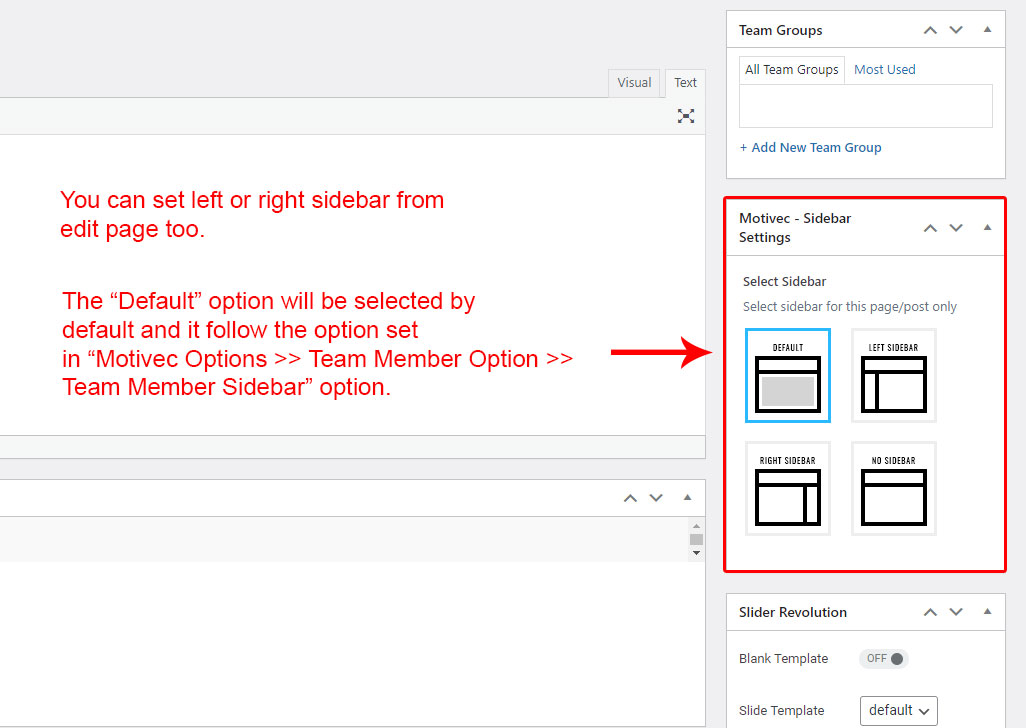This screenshot has height=728, width=1026.
Task: Toggle the Blank Template switch
Action: pyautogui.click(x=884, y=658)
